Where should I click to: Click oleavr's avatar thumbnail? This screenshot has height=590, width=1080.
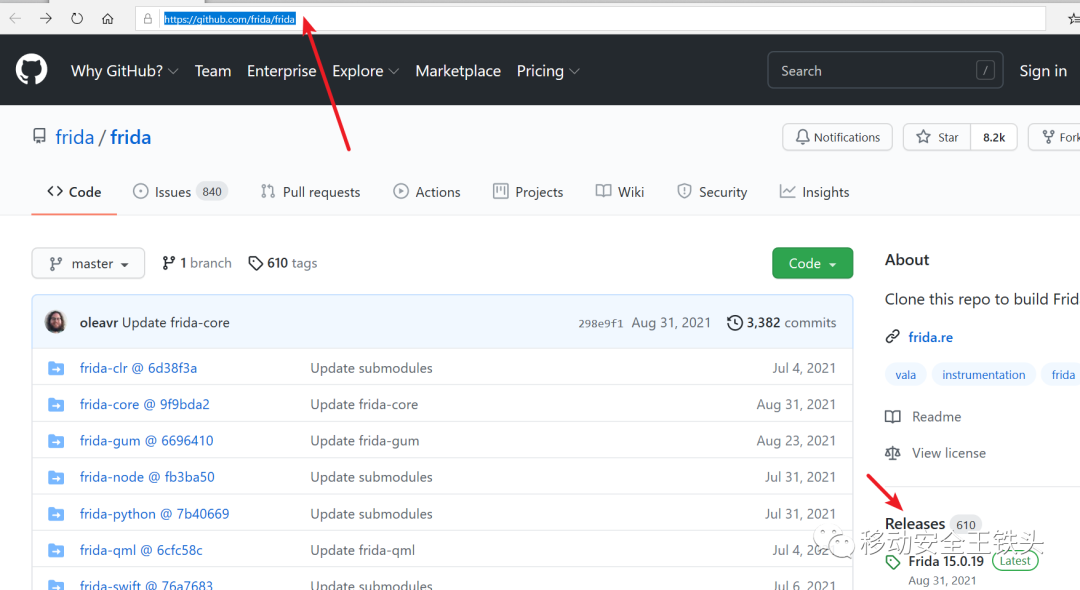[56, 322]
